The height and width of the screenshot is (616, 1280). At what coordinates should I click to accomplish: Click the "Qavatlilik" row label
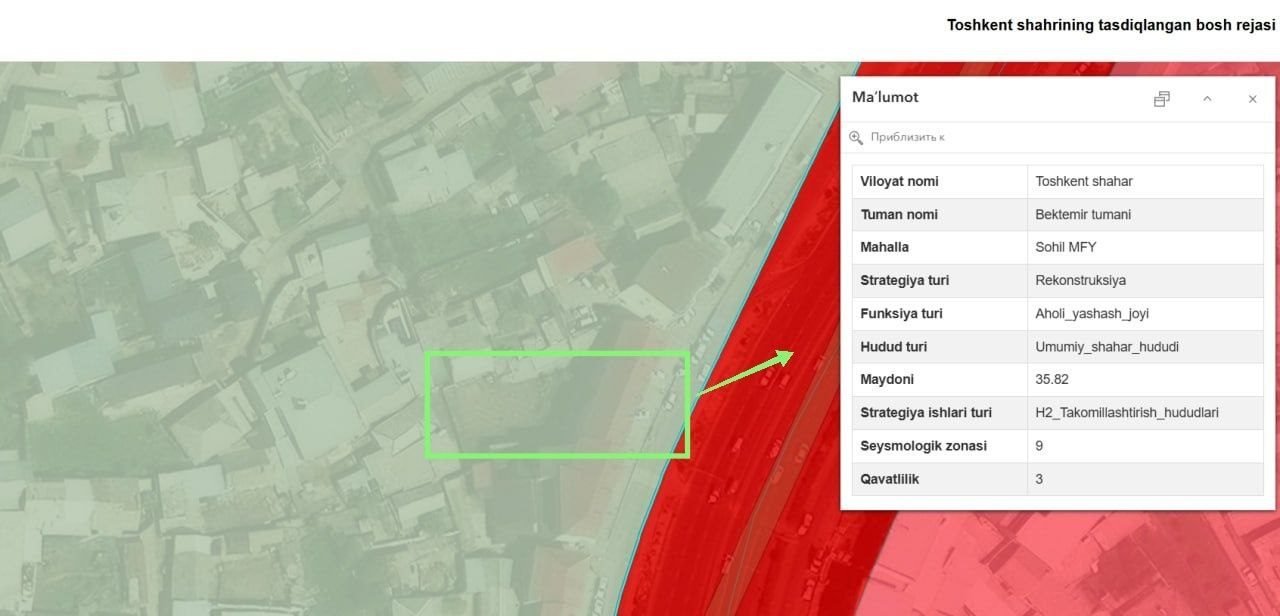pyautogui.click(x=890, y=478)
